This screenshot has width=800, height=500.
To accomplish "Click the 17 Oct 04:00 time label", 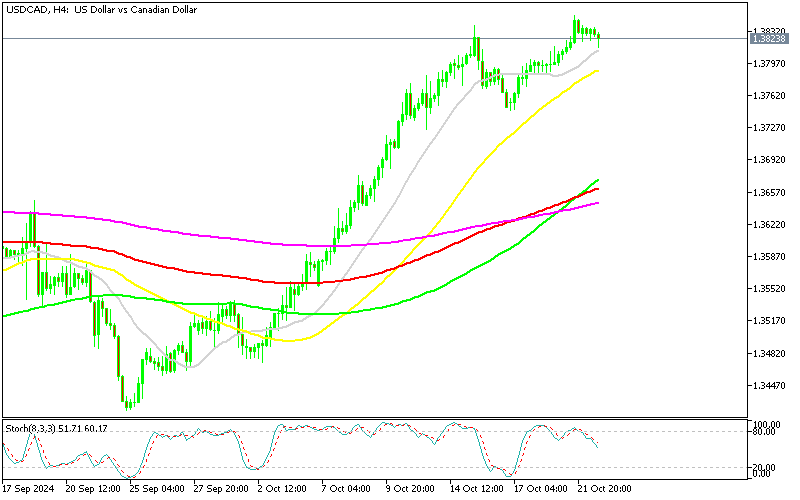I will pos(541,489).
